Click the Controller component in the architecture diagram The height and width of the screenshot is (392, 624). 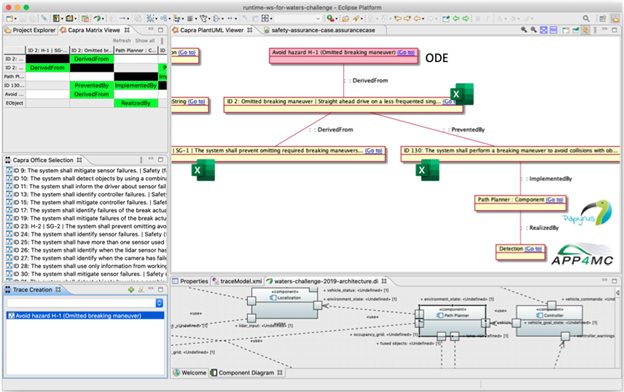(549, 321)
